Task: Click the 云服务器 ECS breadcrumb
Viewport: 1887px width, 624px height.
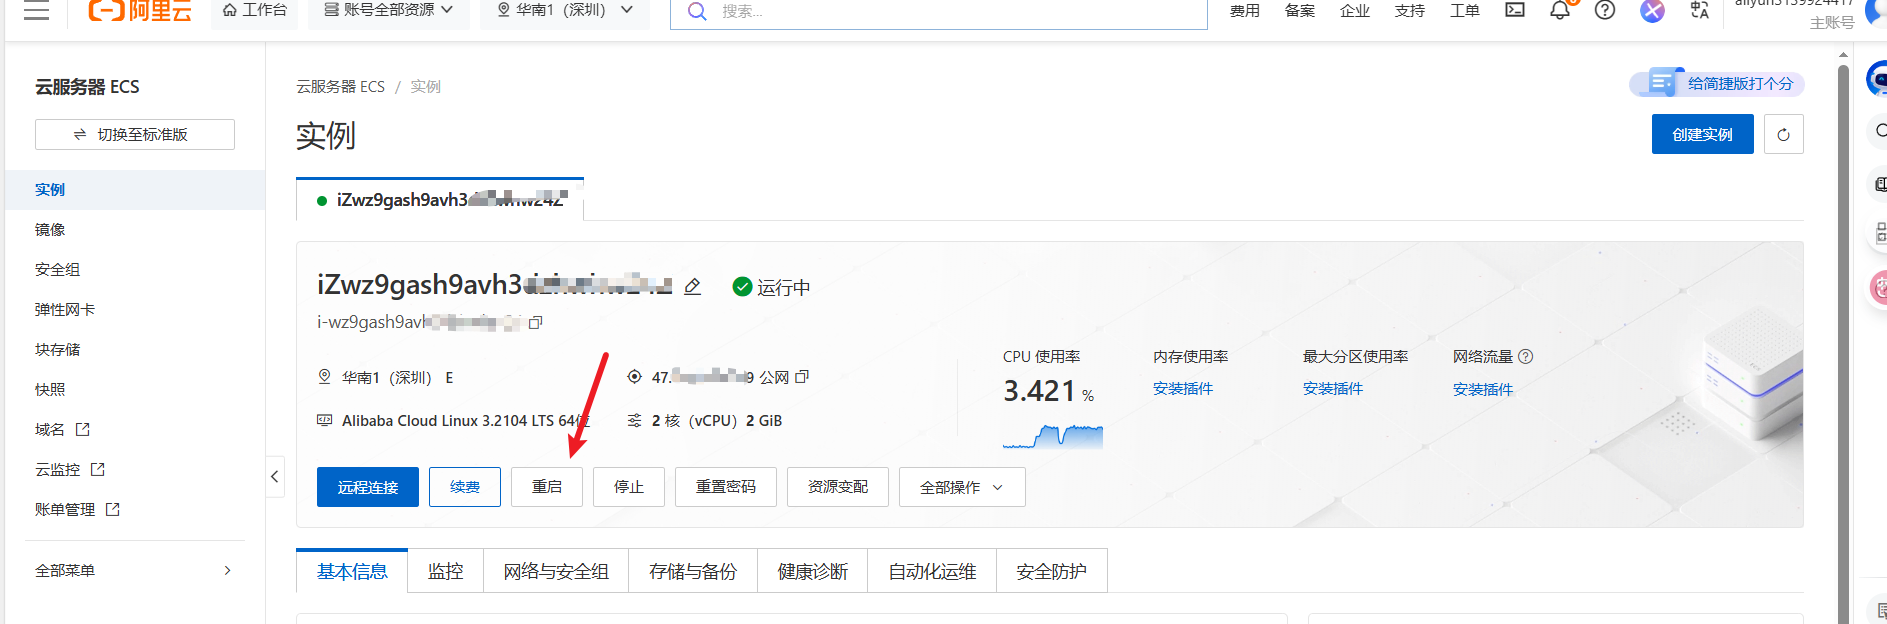Action: coord(340,87)
